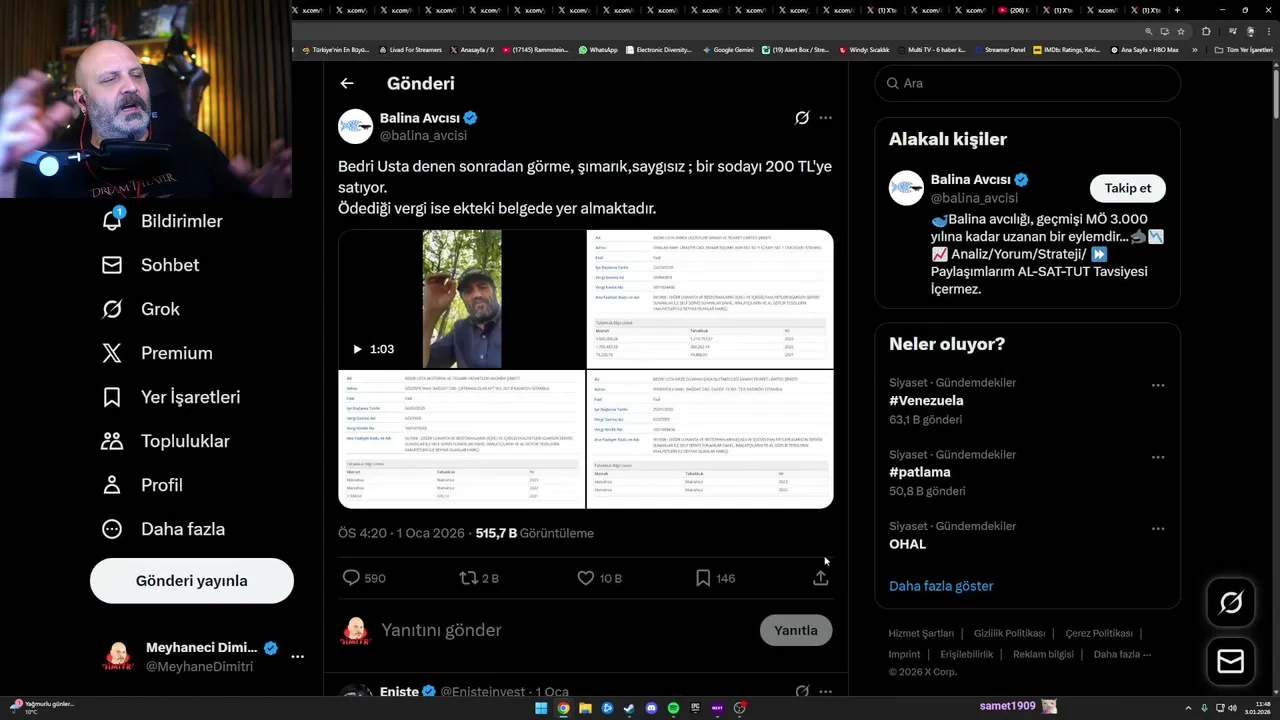Bookmark page with star icon

[x=1181, y=31]
